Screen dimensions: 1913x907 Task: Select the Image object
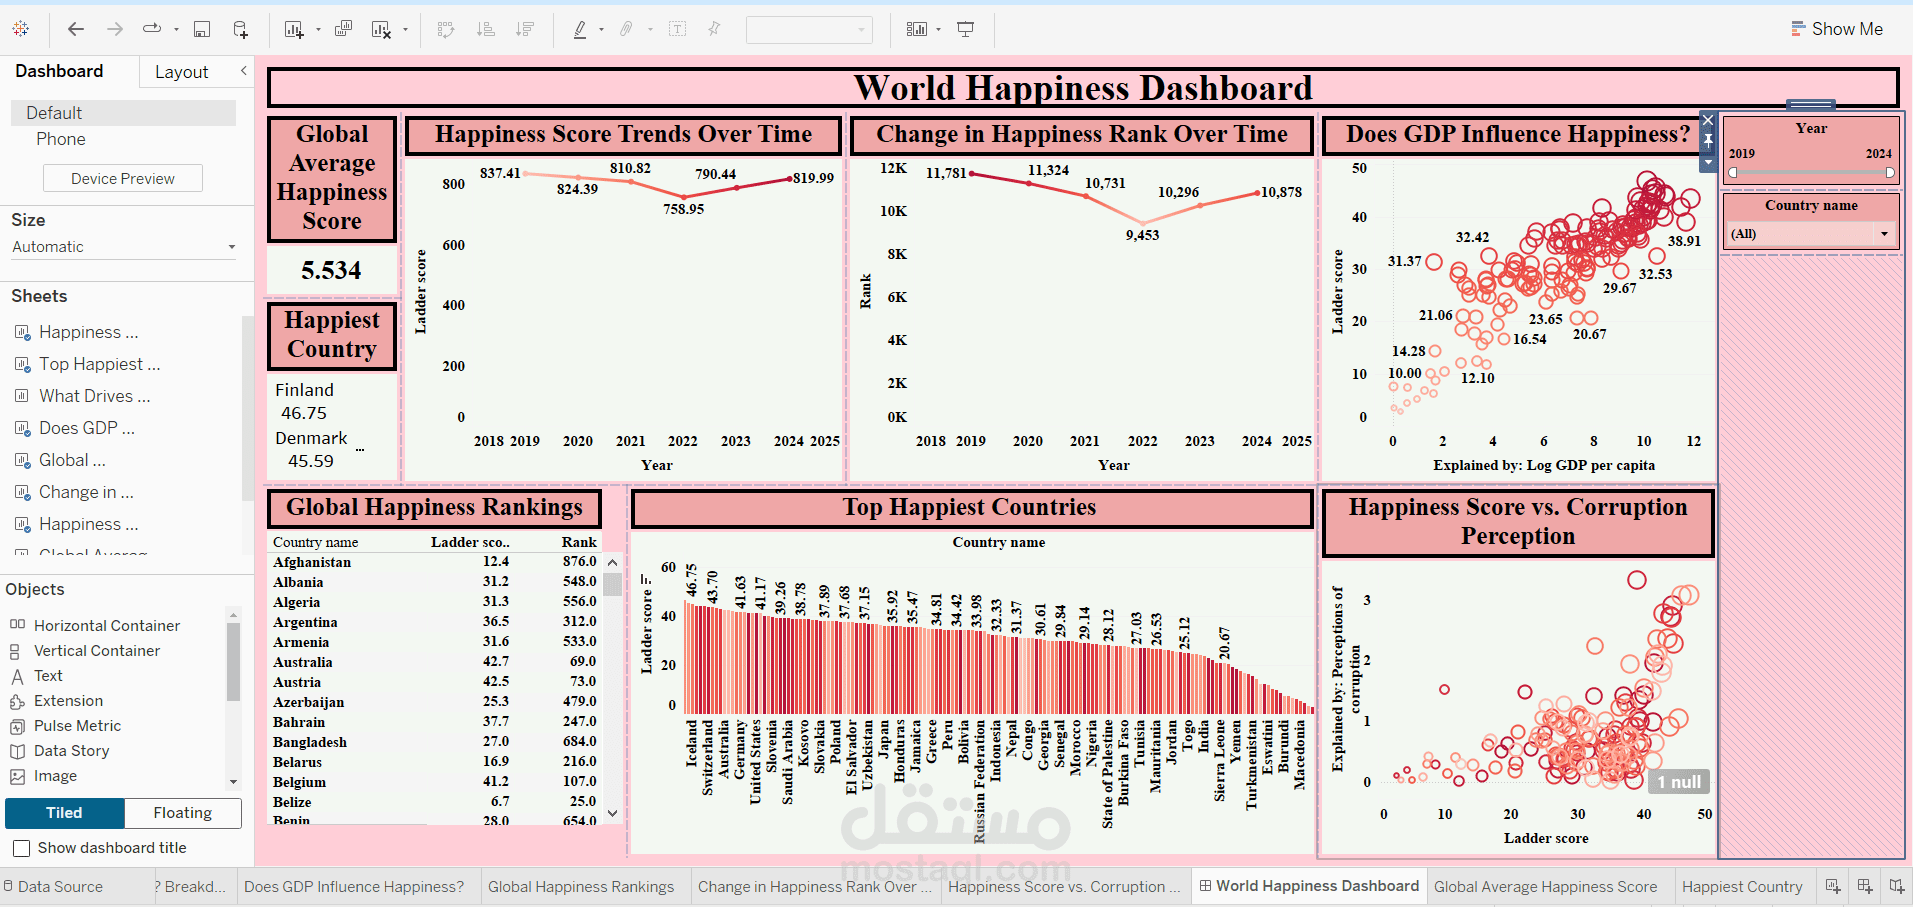pyautogui.click(x=55, y=776)
